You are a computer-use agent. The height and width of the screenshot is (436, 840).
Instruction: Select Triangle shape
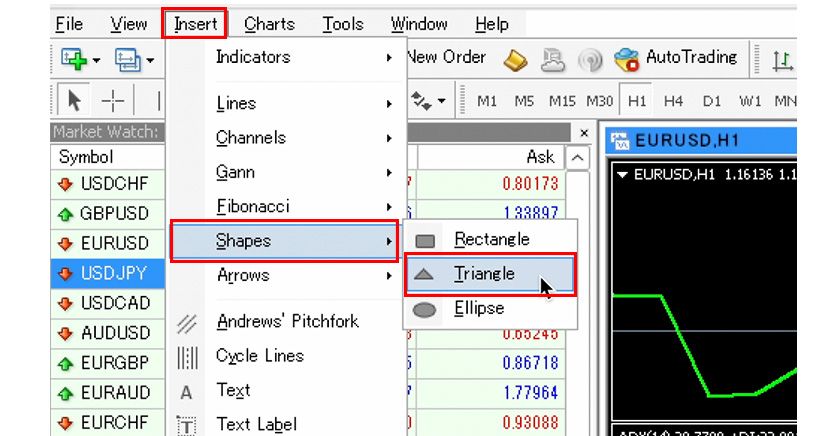490,274
